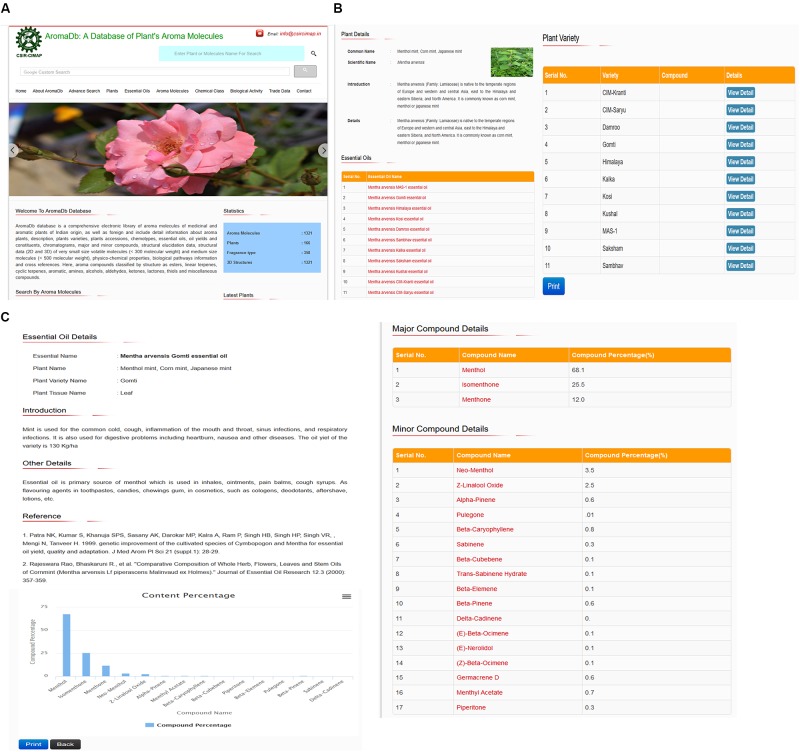This screenshot has height=752, width=800.
Task: Go to previous slide with the left carousel arrow
Action: 13,150
